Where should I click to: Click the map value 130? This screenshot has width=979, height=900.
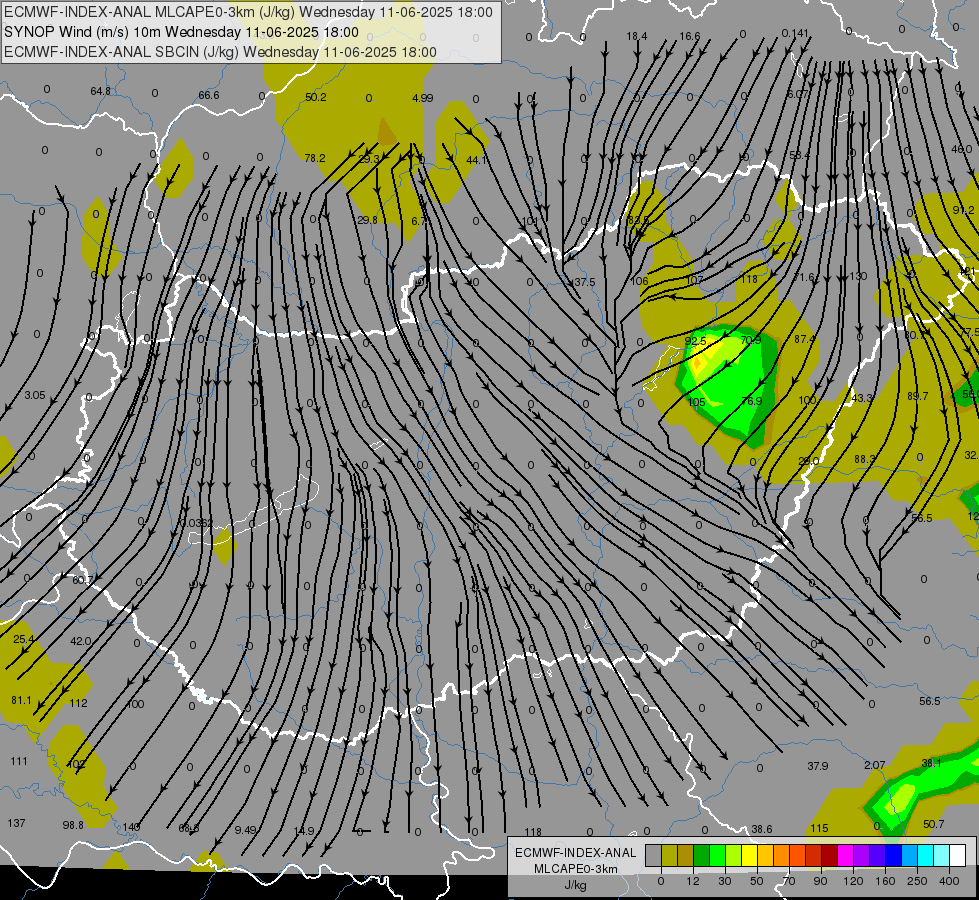click(x=858, y=276)
